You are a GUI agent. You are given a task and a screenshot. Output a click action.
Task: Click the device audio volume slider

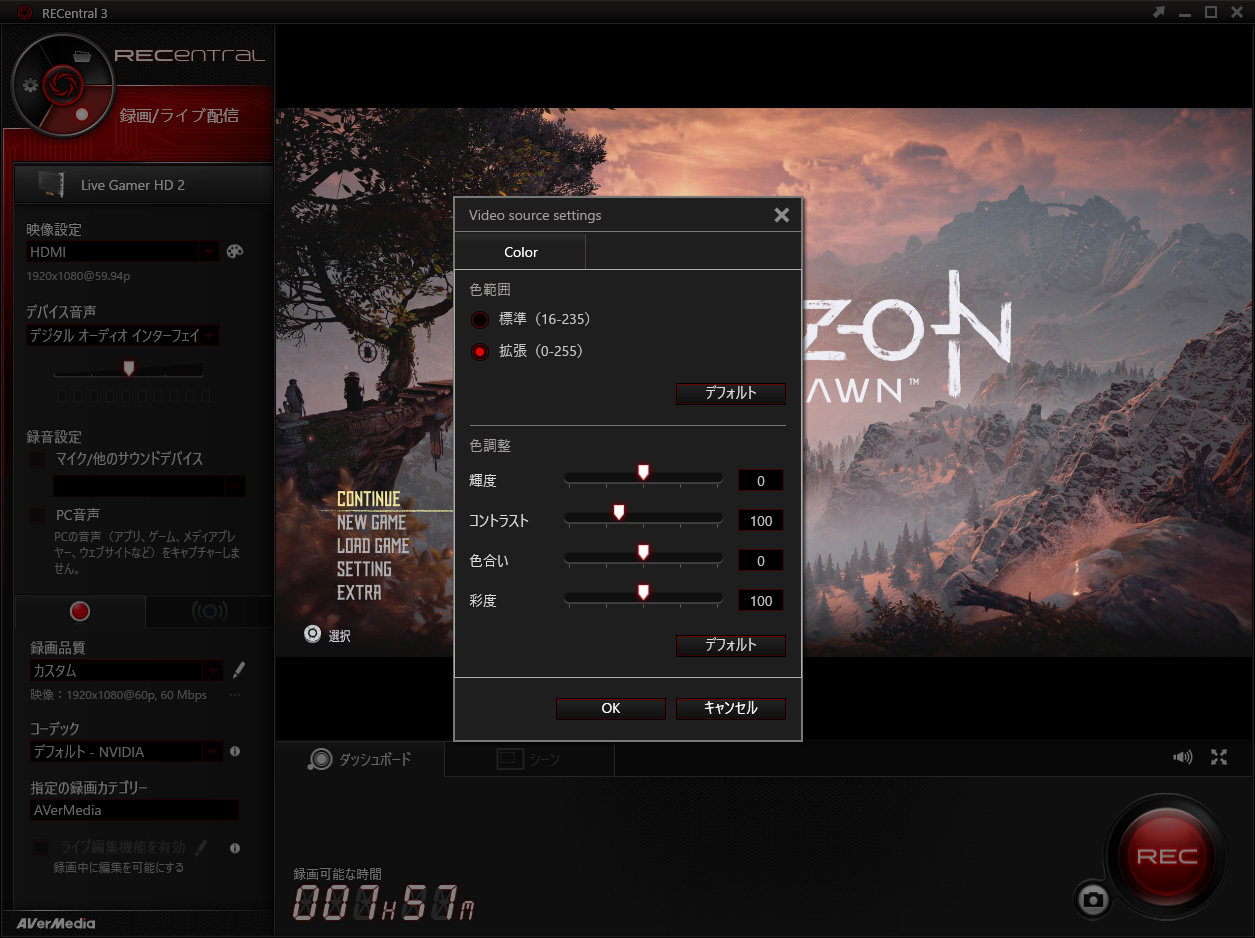click(x=128, y=369)
